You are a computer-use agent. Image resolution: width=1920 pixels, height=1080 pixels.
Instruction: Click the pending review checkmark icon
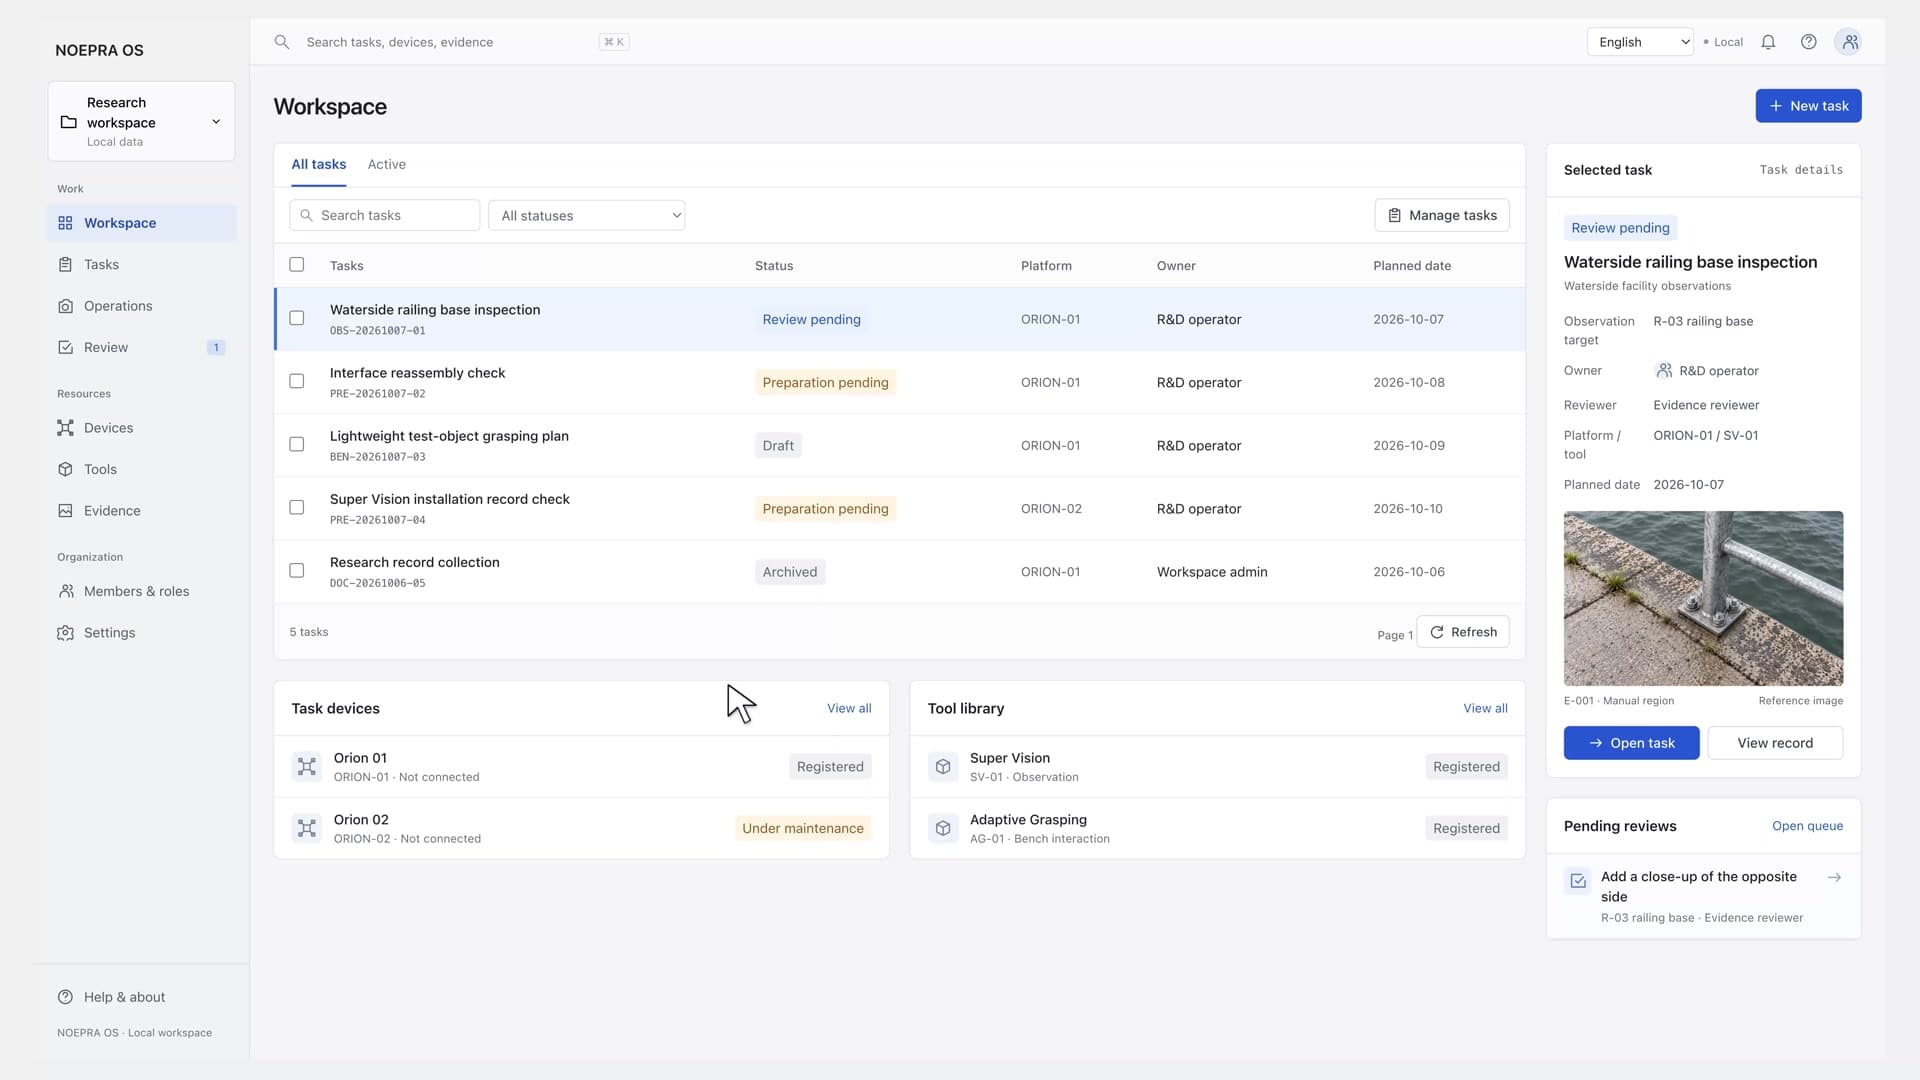point(1578,881)
